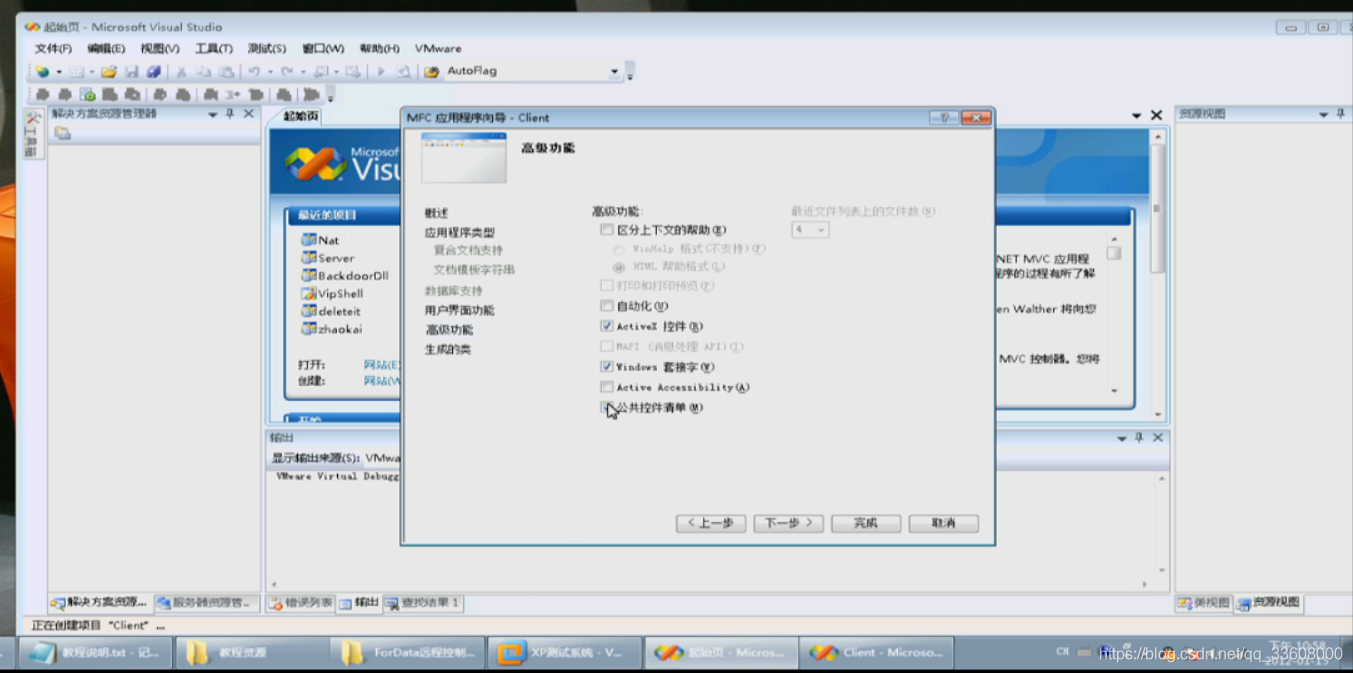The height and width of the screenshot is (673, 1353).
Task: Untick the Windows 套接字 checkbox
Action: coord(607,367)
